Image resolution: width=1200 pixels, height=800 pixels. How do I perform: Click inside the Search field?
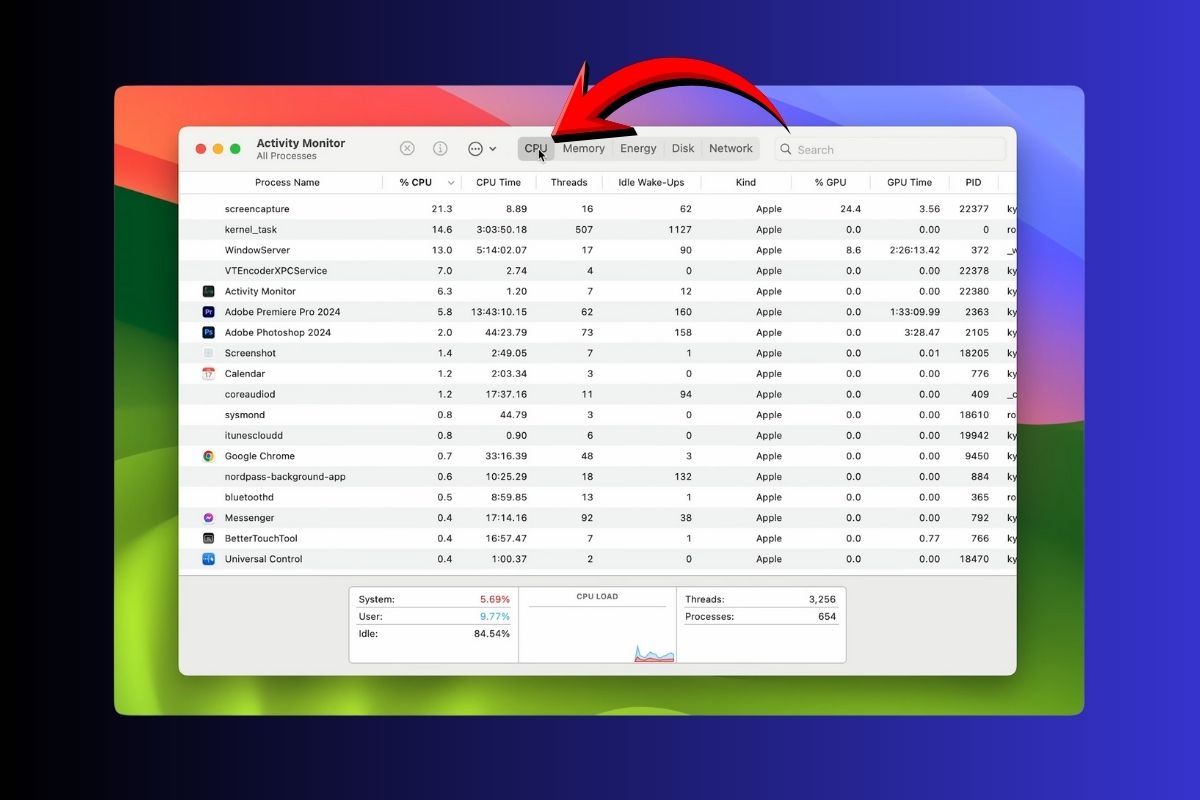click(x=890, y=149)
